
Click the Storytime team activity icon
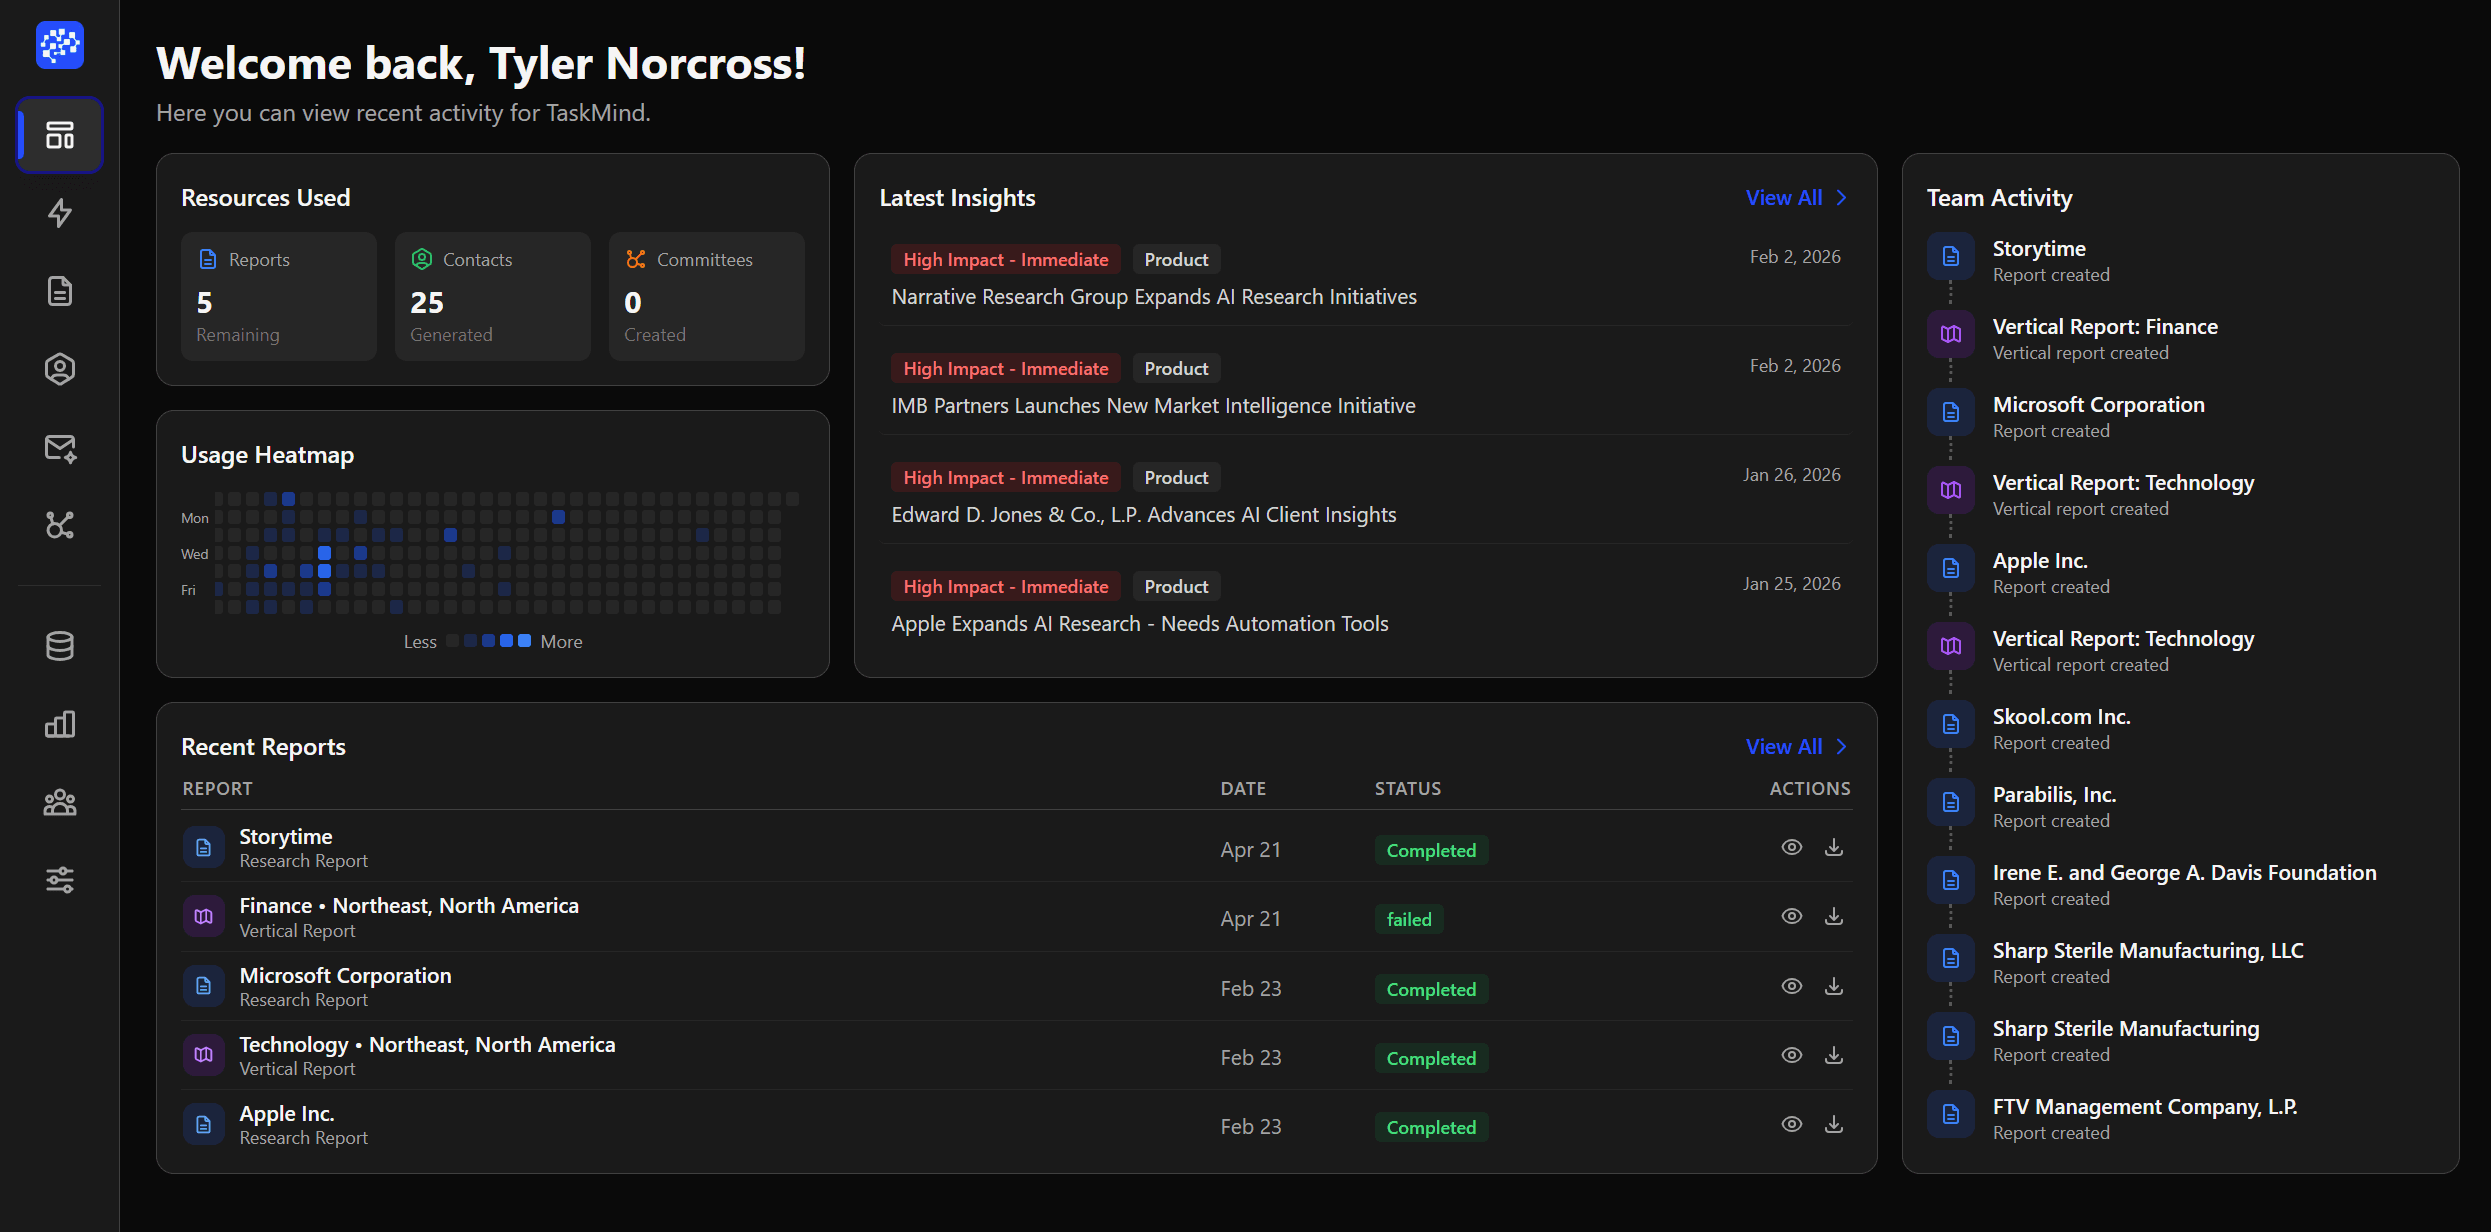1951,257
